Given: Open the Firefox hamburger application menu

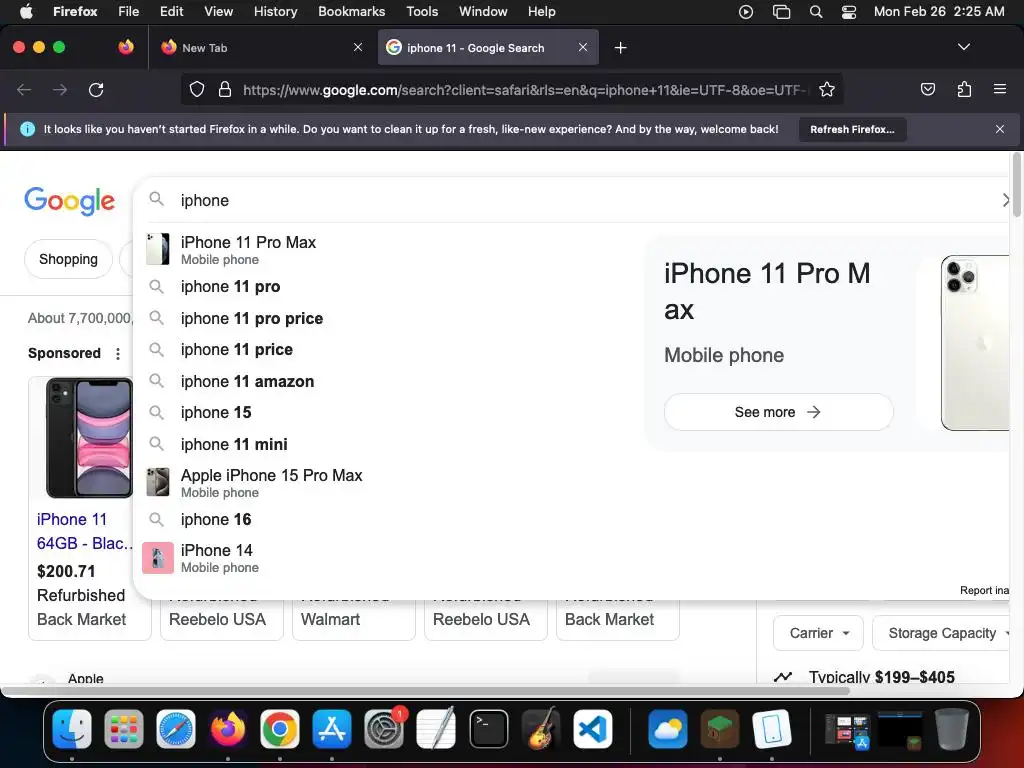Looking at the screenshot, I should (999, 89).
